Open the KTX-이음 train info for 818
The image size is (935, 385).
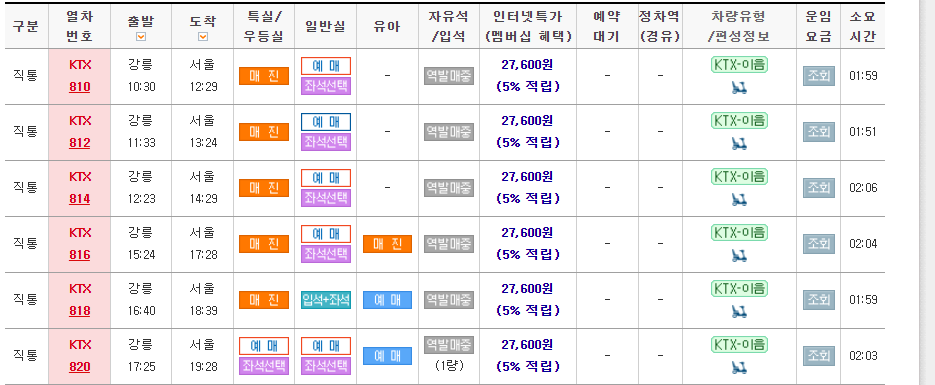(739, 288)
